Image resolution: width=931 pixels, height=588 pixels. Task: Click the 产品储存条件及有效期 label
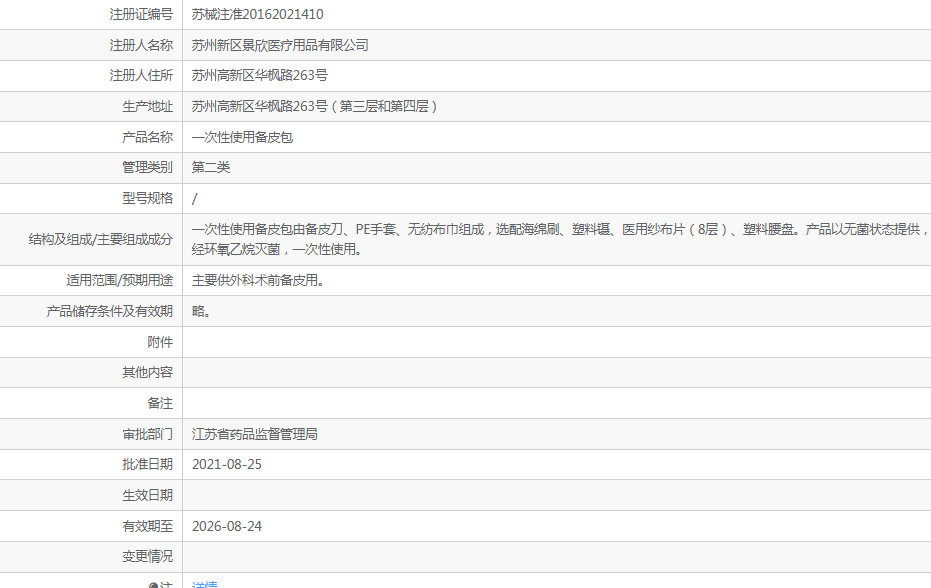(x=110, y=311)
